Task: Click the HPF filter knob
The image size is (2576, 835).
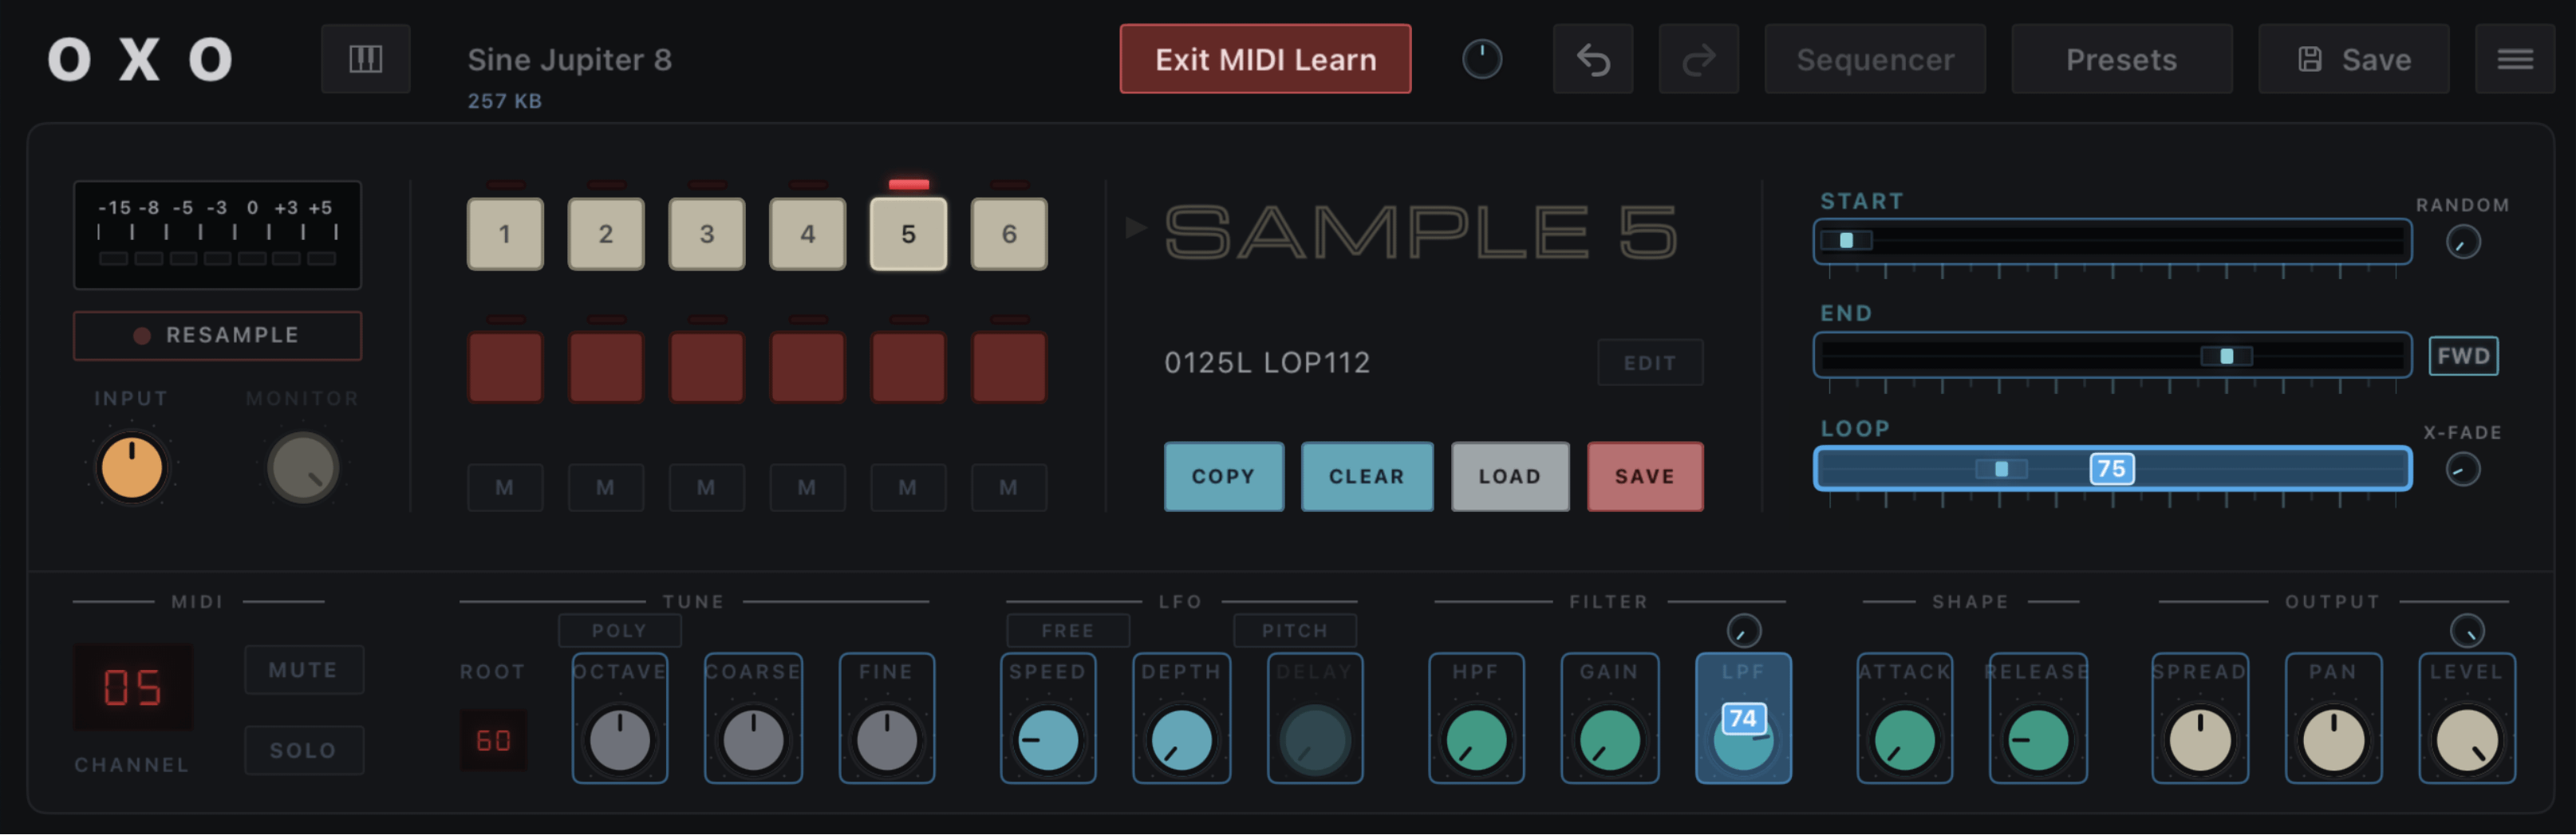Action: [1476, 741]
